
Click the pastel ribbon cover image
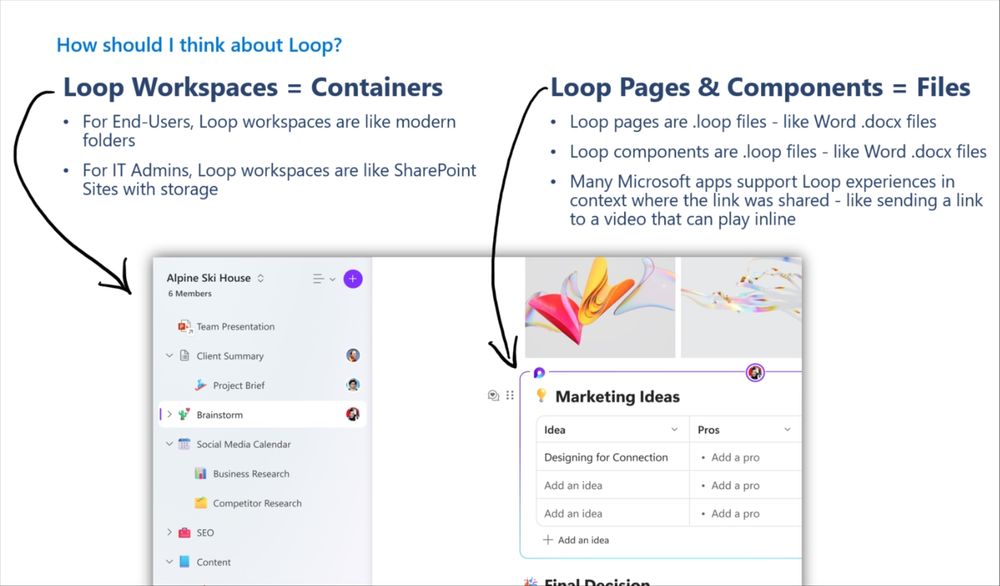tap(741, 307)
